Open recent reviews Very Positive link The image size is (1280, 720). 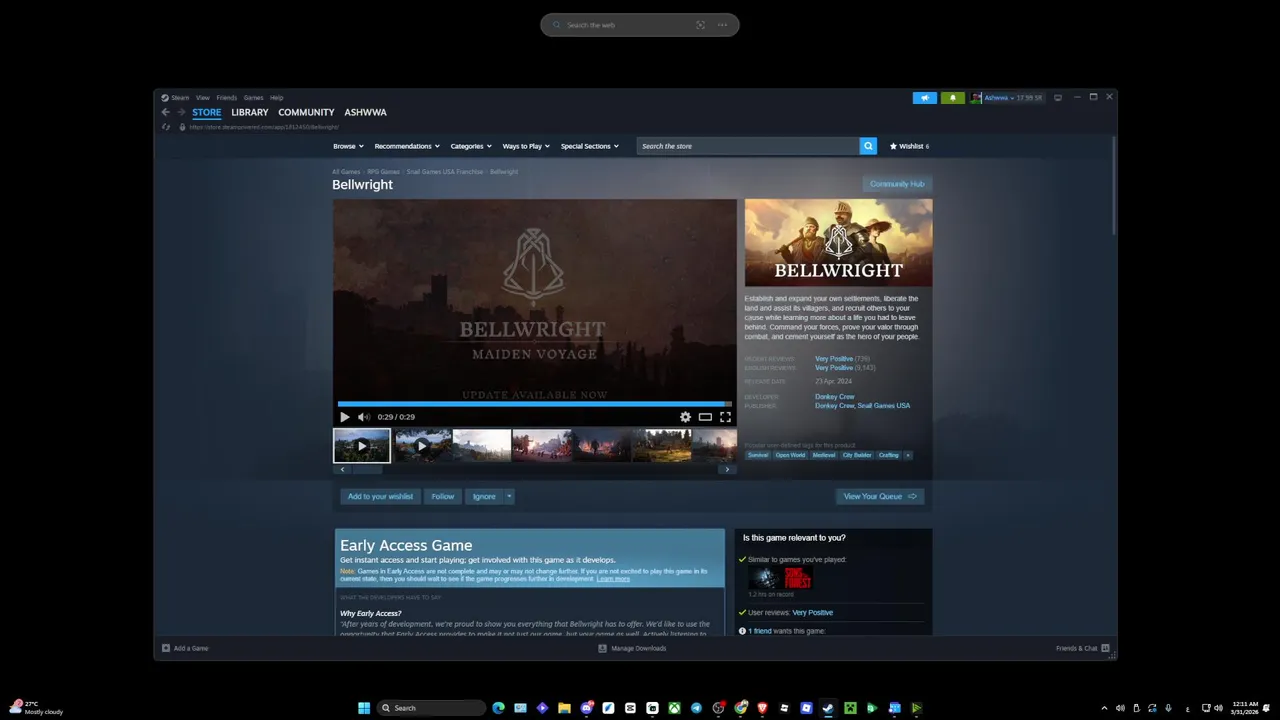click(x=834, y=359)
